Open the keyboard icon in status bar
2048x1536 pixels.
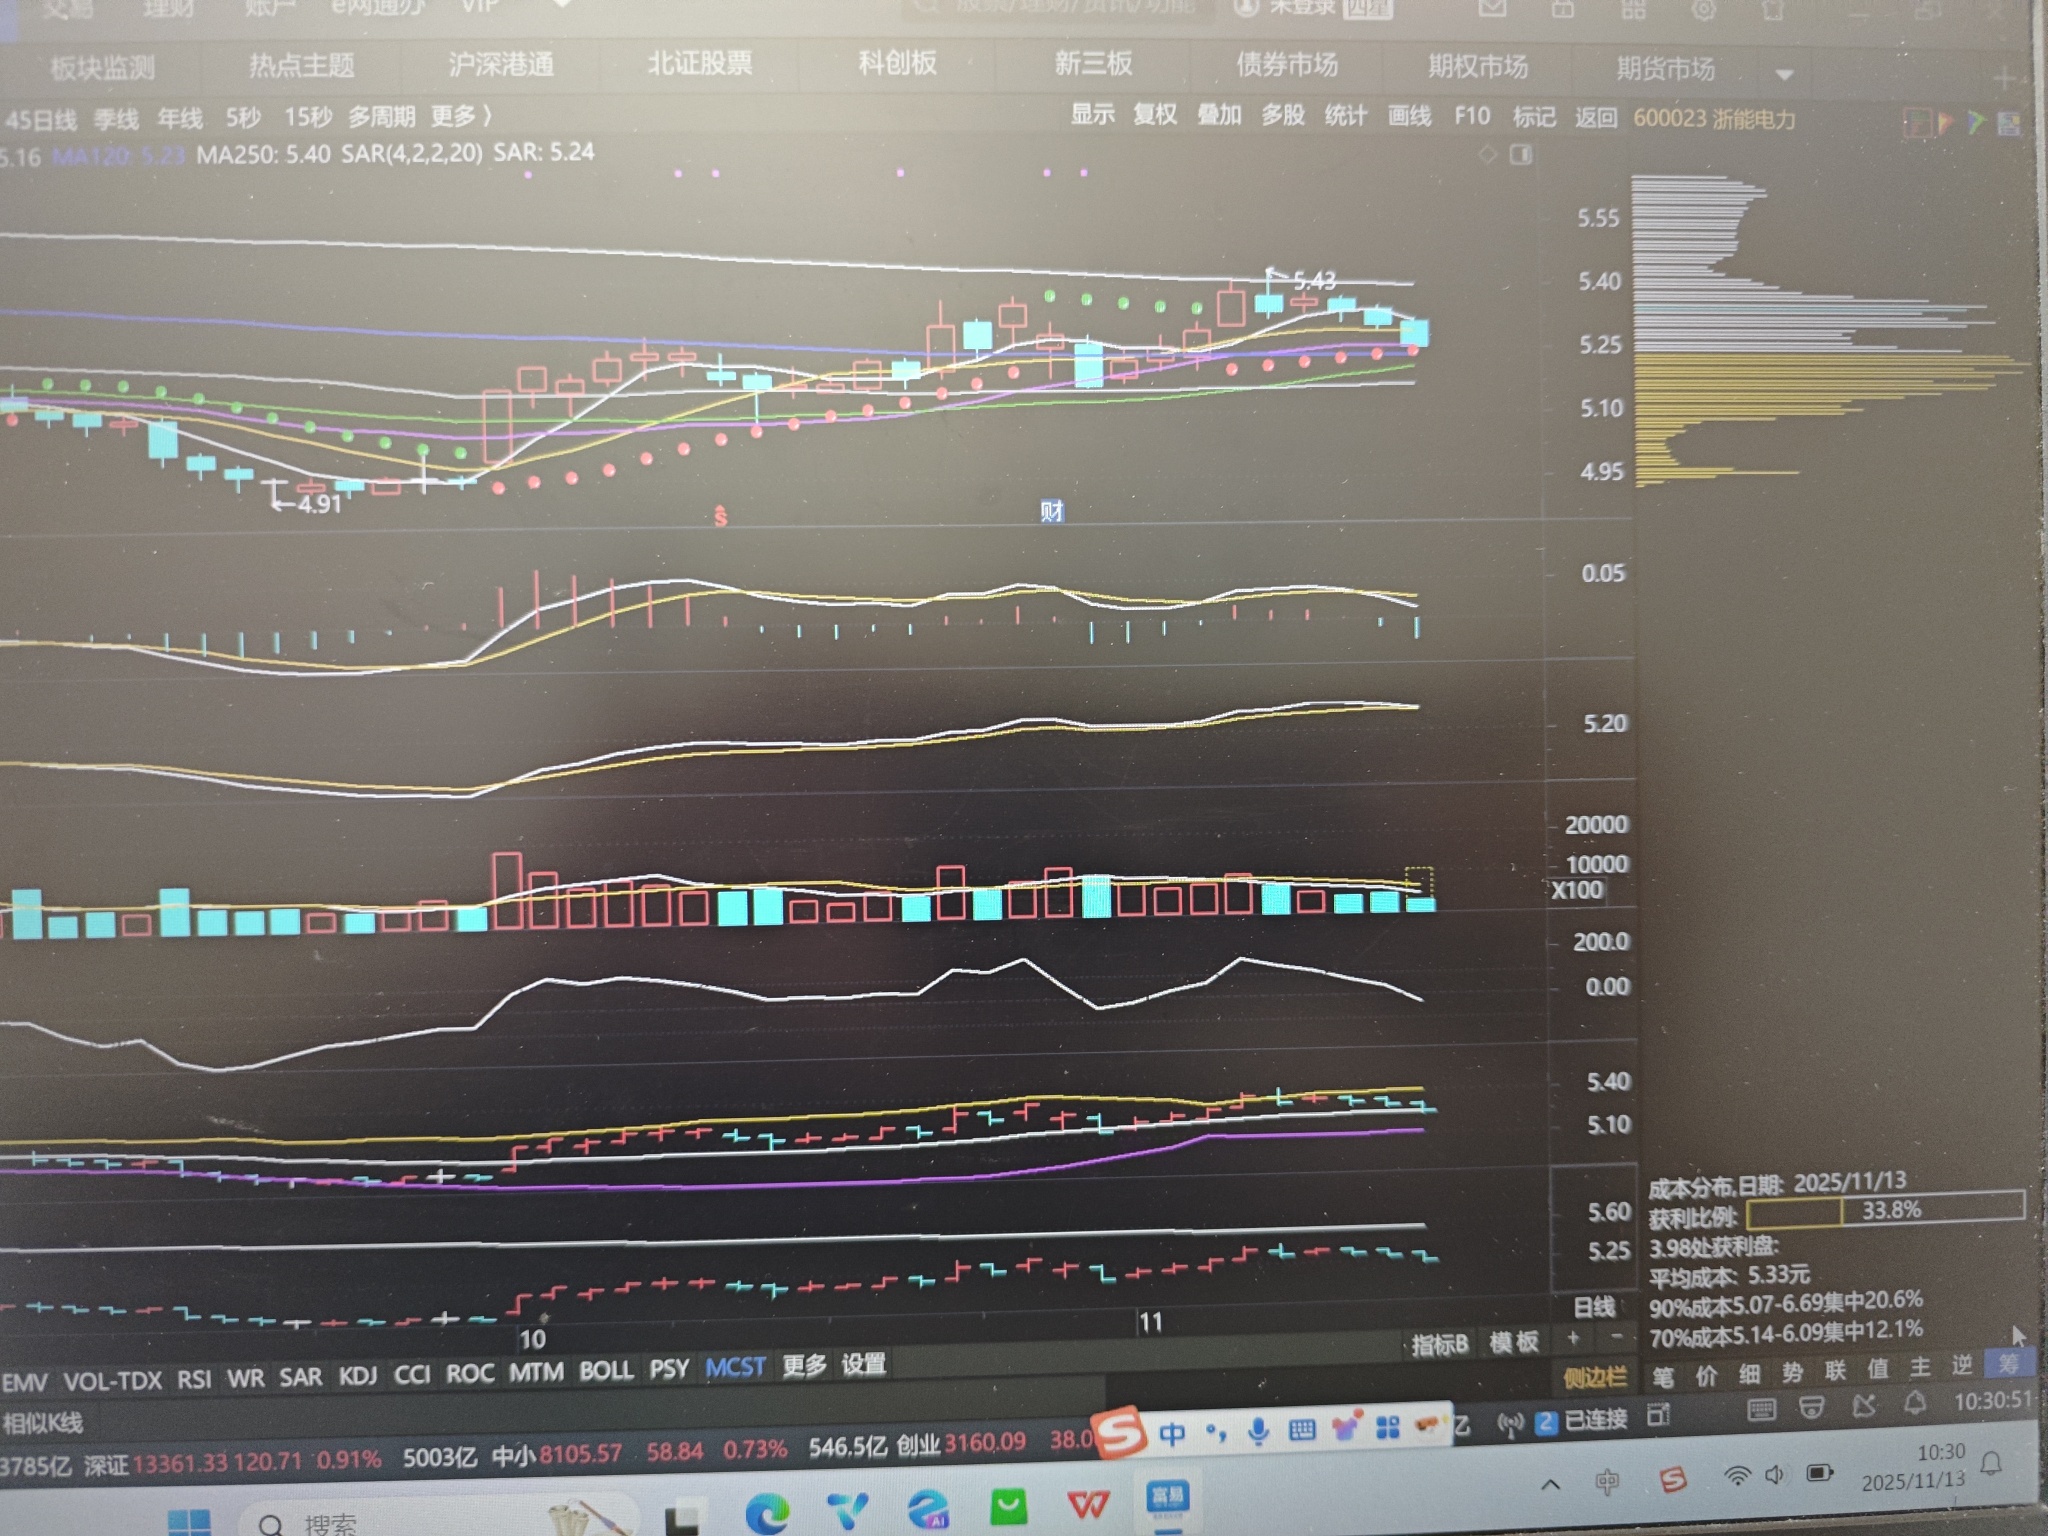pos(1761,1409)
